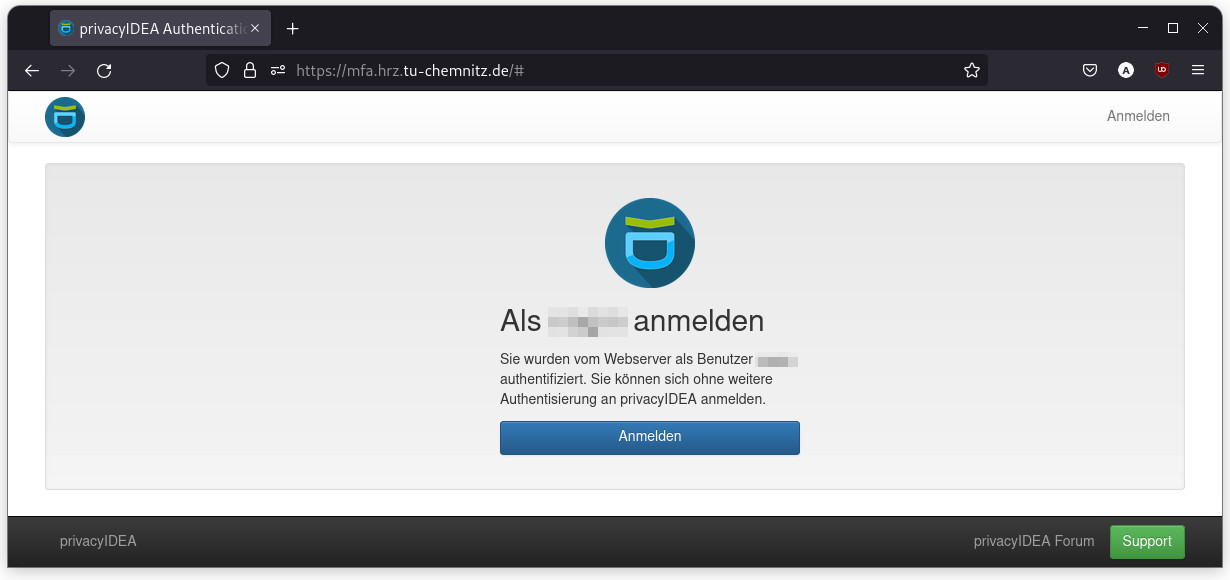Open the Firefox hamburger application menu
The height and width of the screenshot is (580, 1230).
(x=1198, y=70)
